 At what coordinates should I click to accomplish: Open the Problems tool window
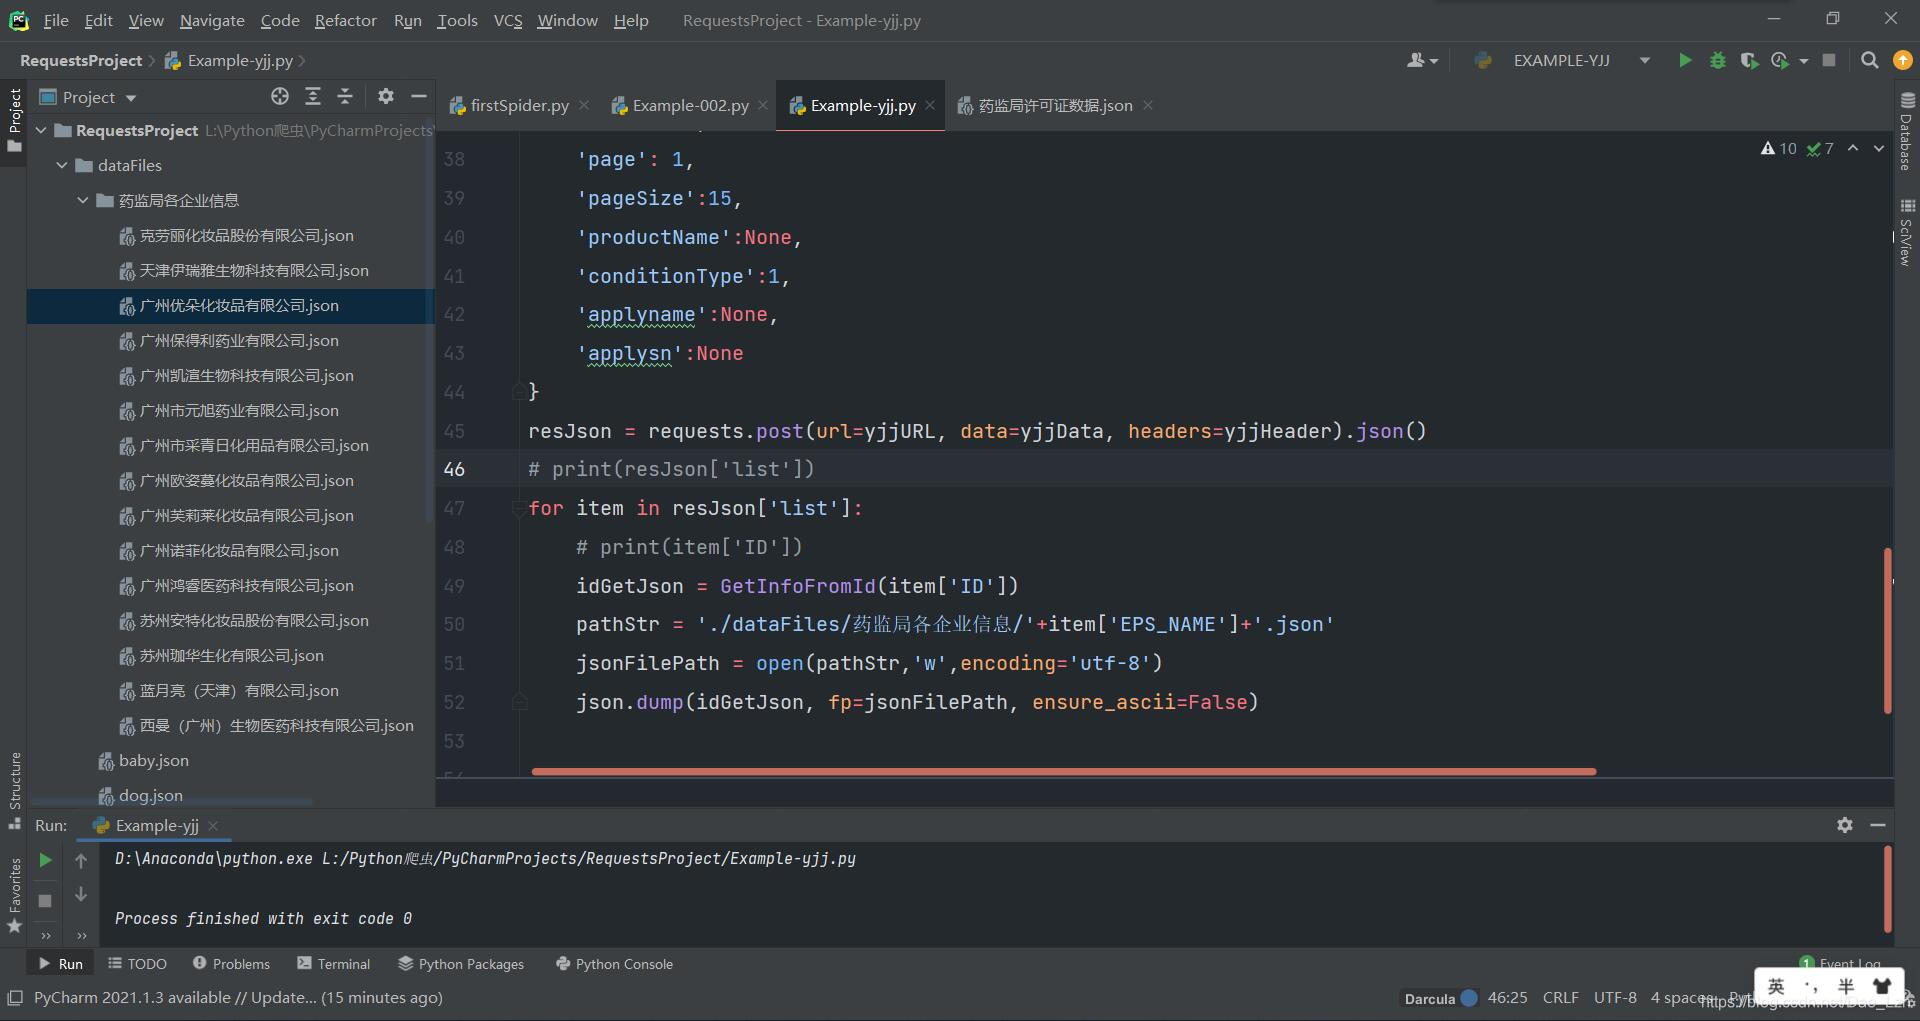(231, 964)
